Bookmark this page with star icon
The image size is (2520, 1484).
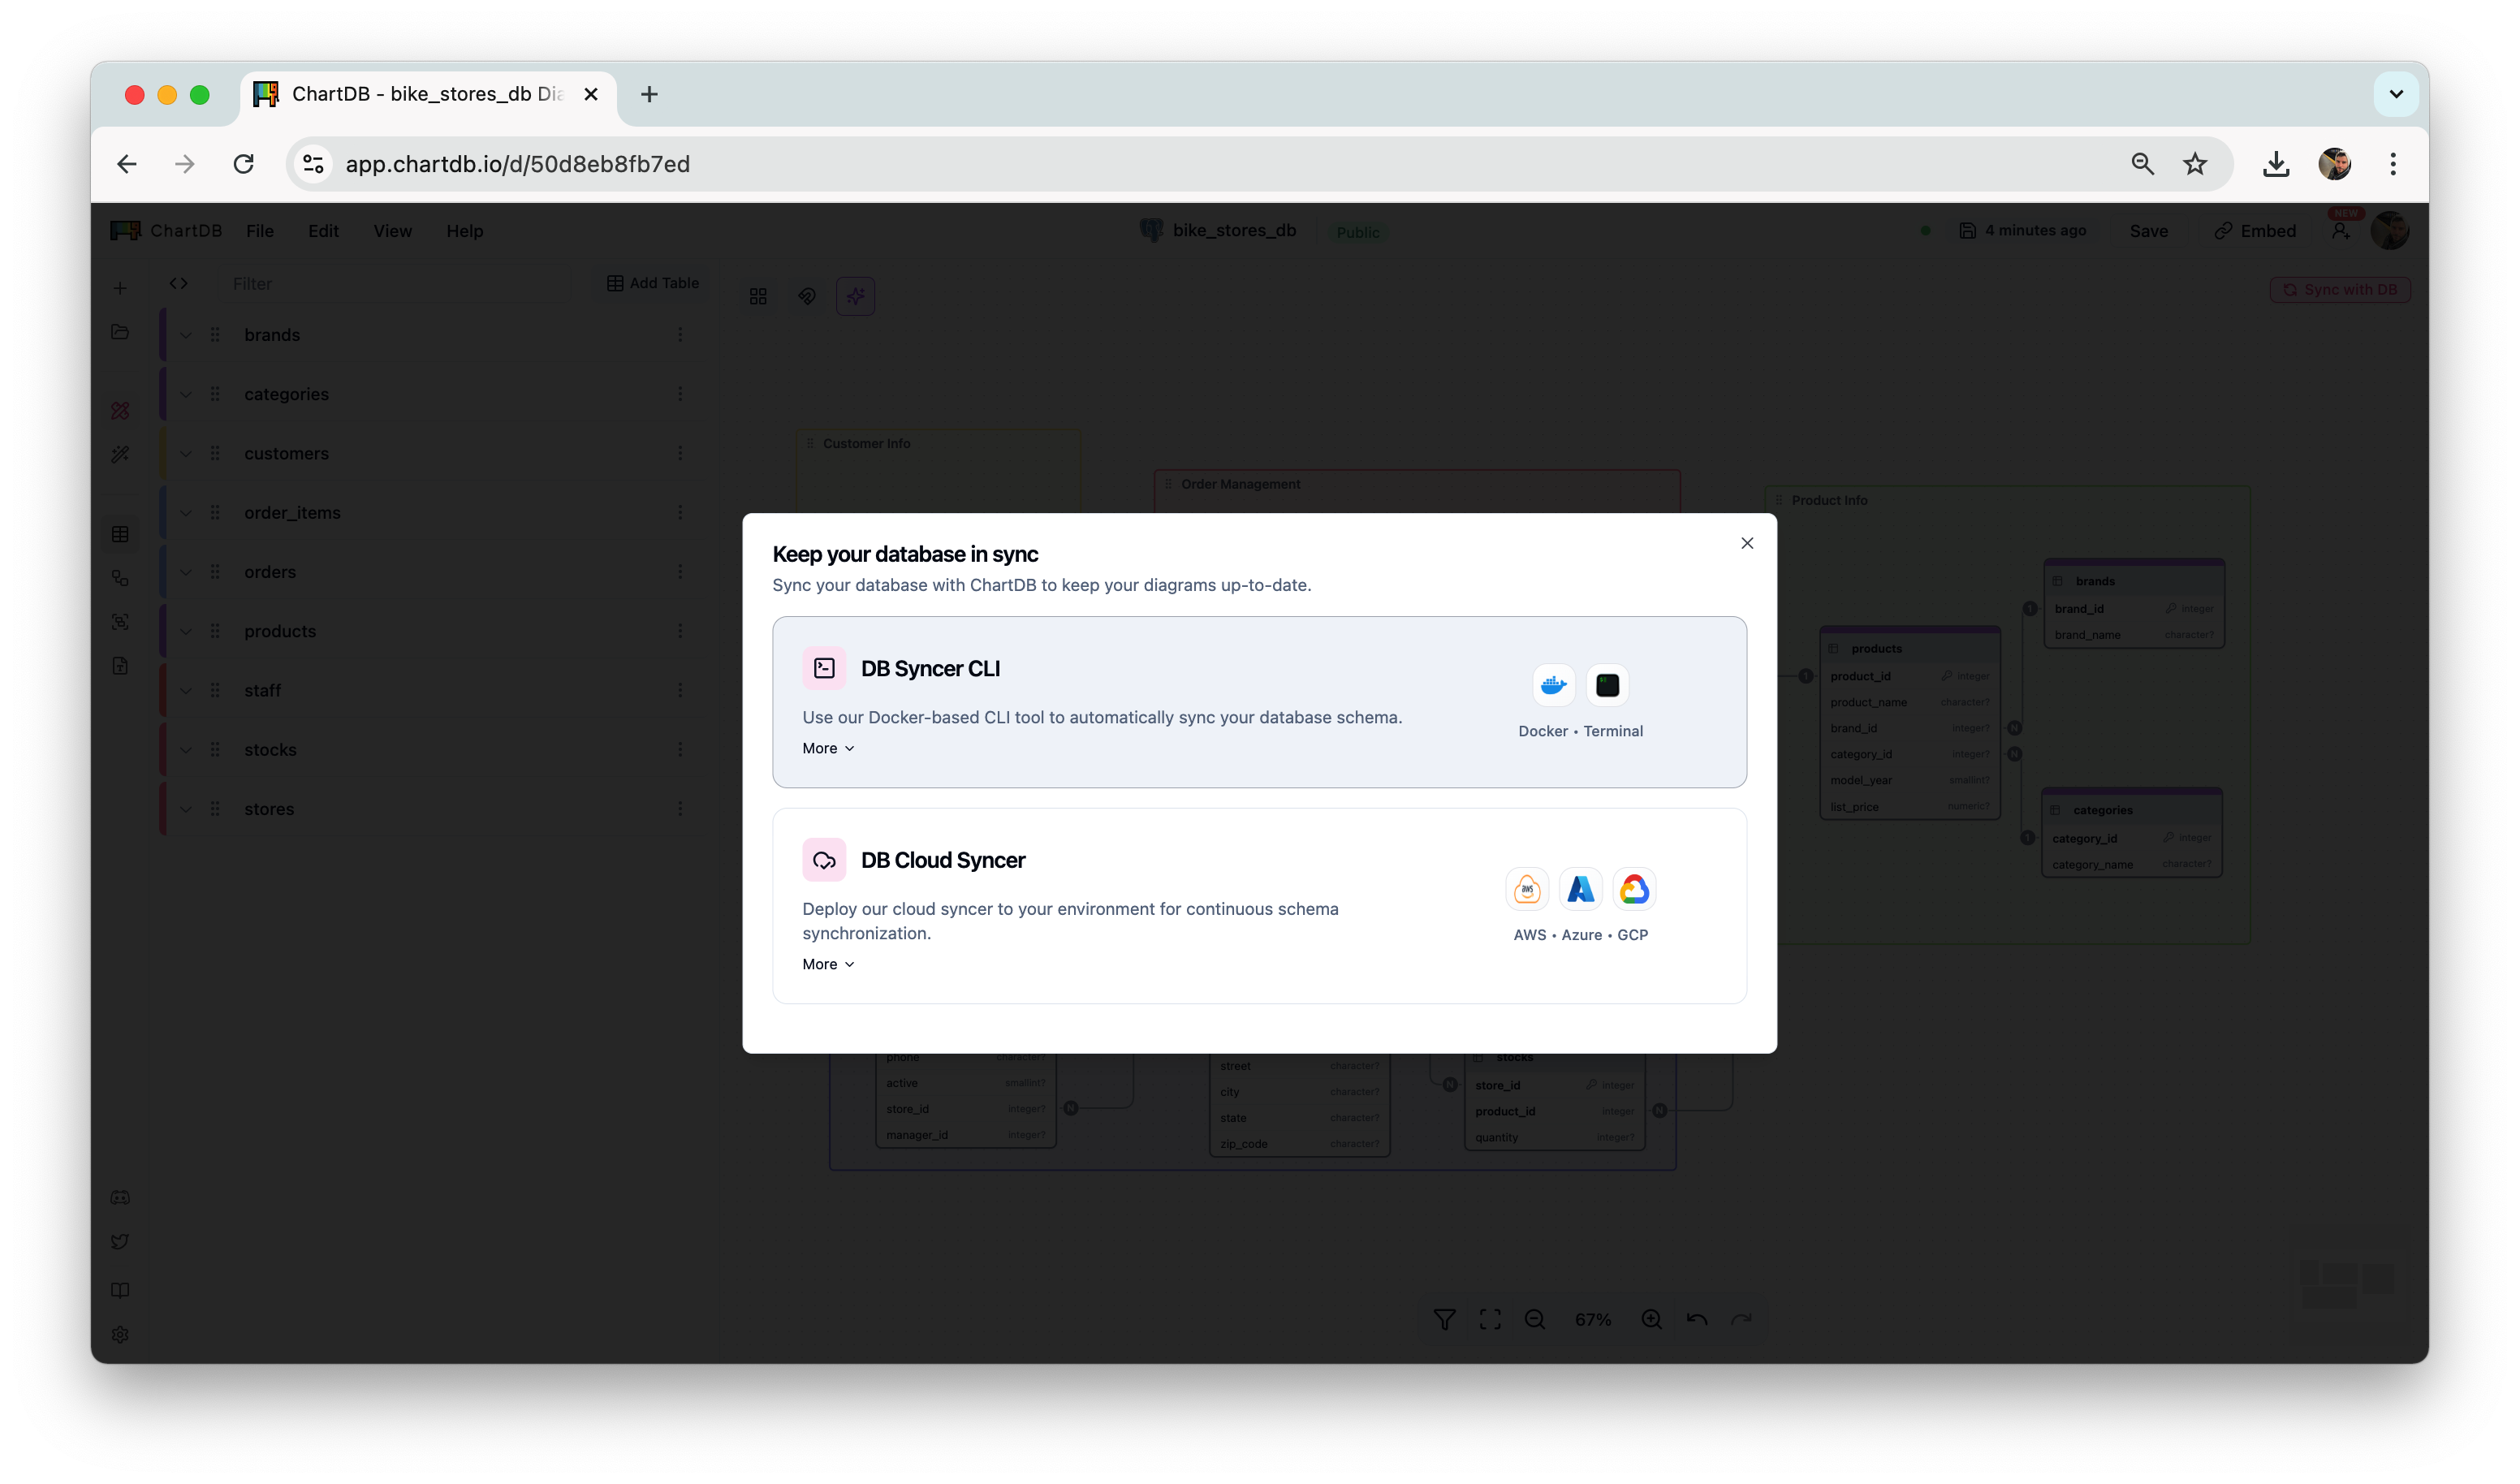coord(2194,164)
